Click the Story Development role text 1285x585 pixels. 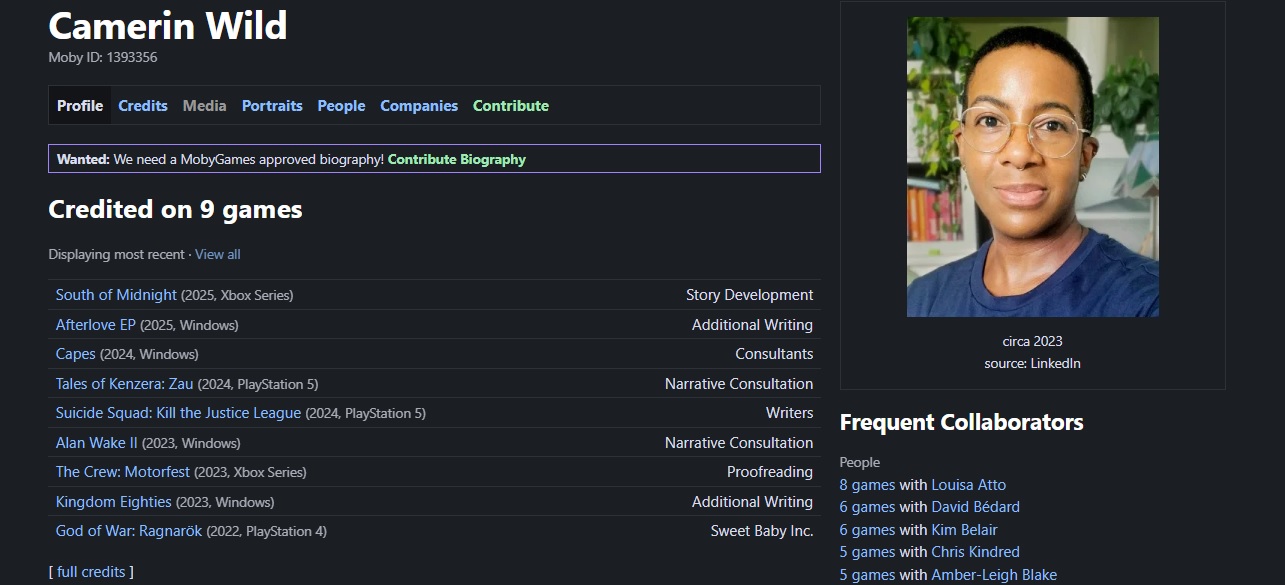[x=750, y=295]
